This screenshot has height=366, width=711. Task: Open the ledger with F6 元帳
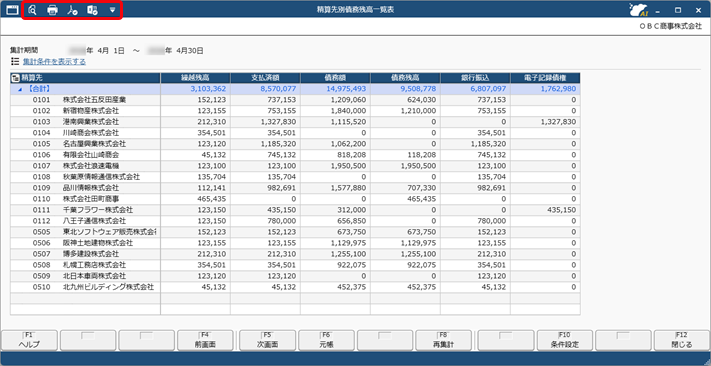pos(326,340)
